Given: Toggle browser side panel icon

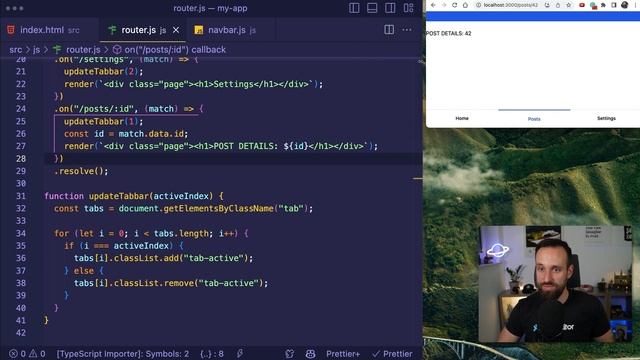Looking at the screenshot, I should pos(614,5).
